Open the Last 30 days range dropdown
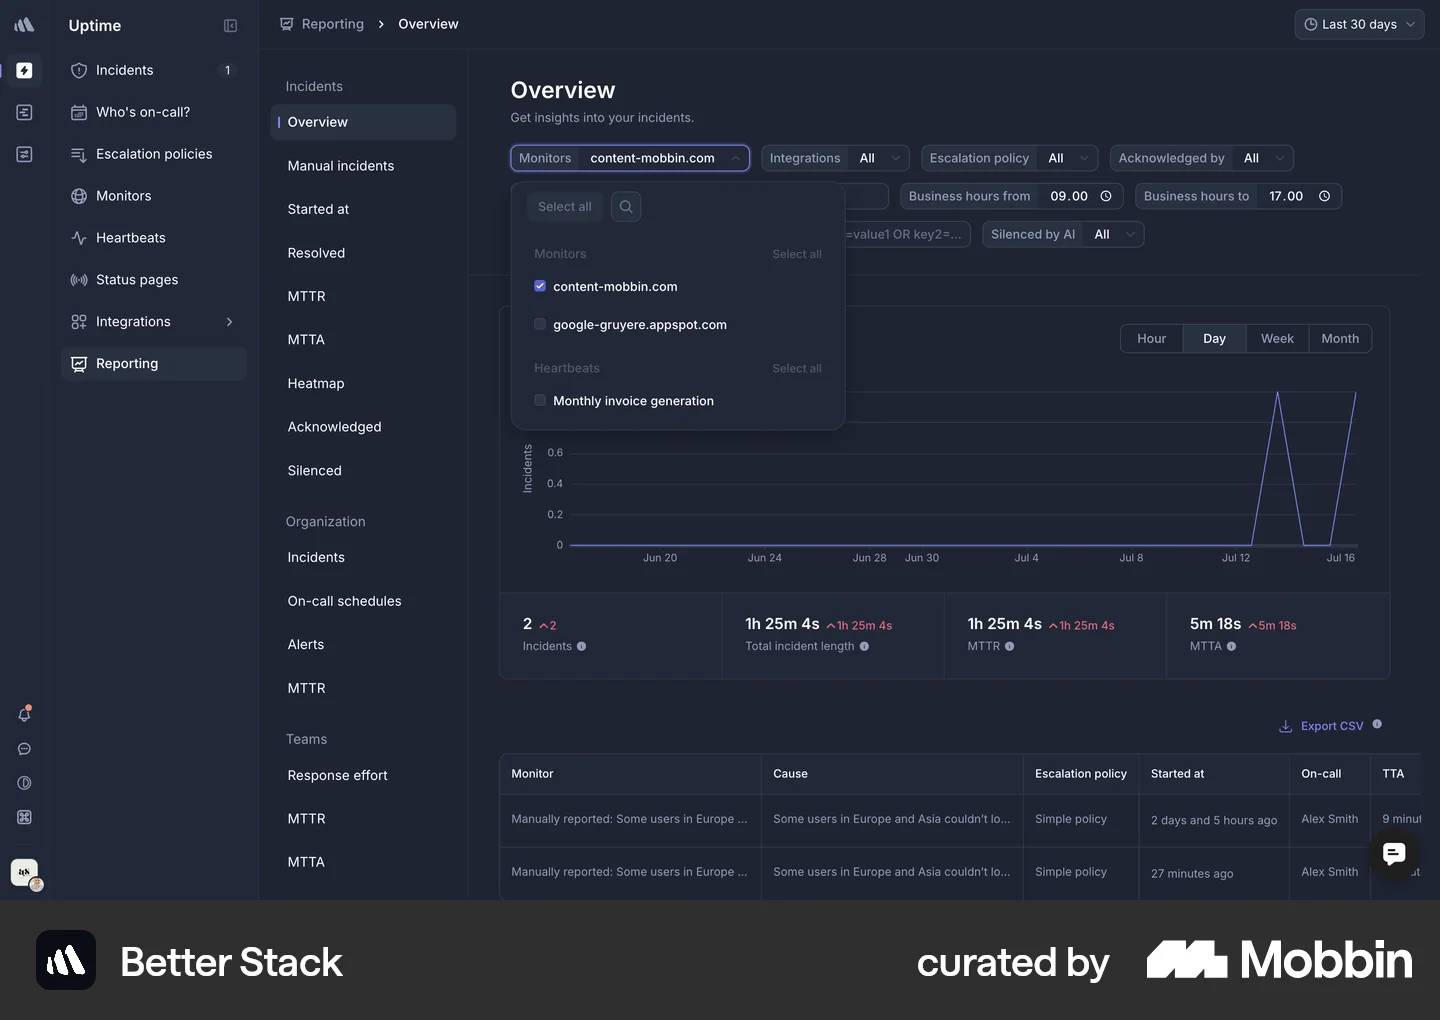The height and width of the screenshot is (1020, 1440). click(x=1360, y=24)
